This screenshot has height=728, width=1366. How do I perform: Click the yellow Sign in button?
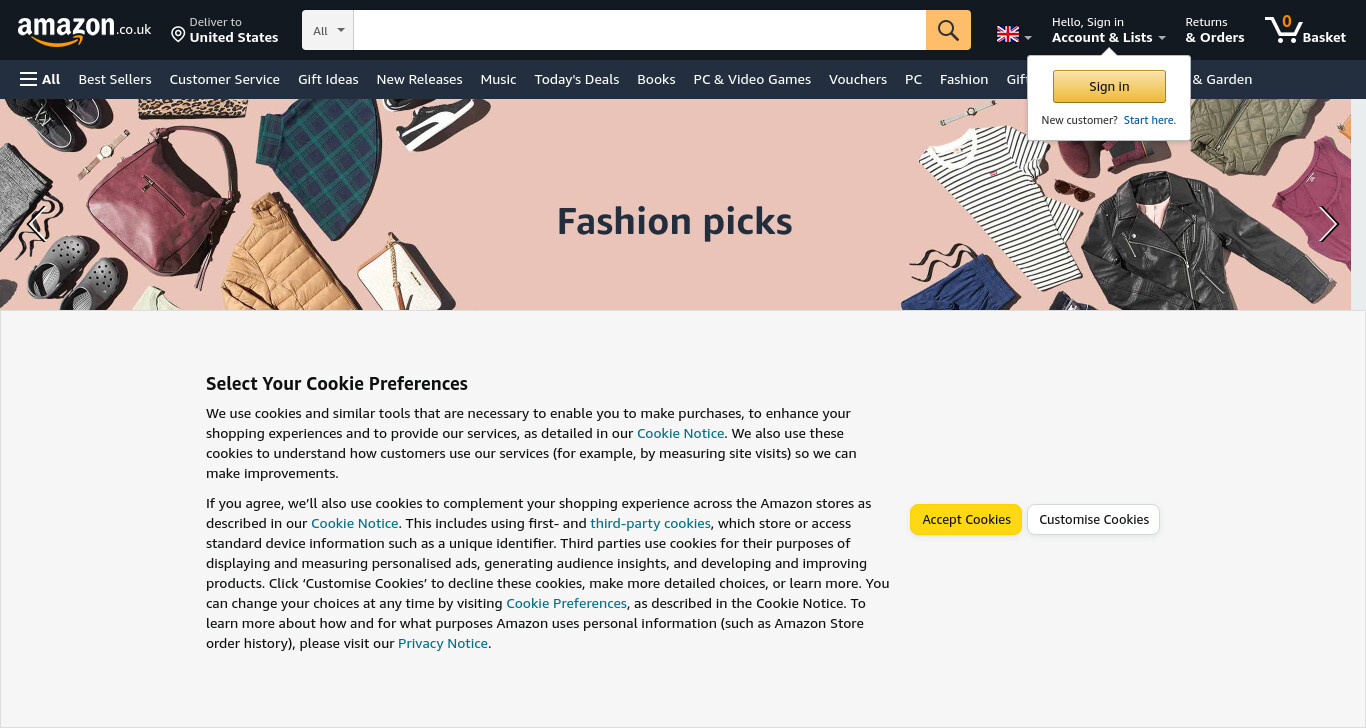click(x=1109, y=87)
